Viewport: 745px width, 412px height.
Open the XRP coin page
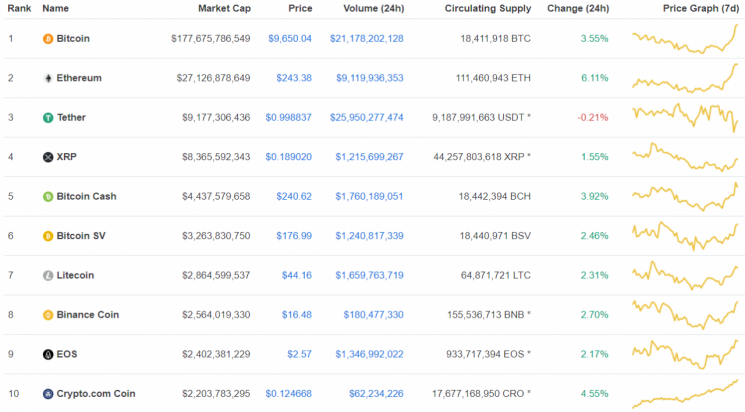[67, 157]
